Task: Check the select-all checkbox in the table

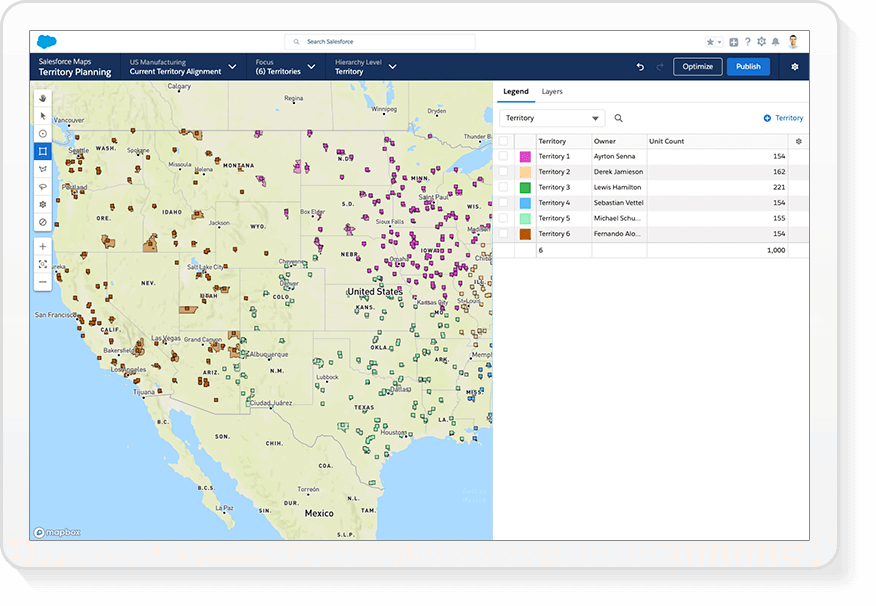Action: pyautogui.click(x=501, y=141)
